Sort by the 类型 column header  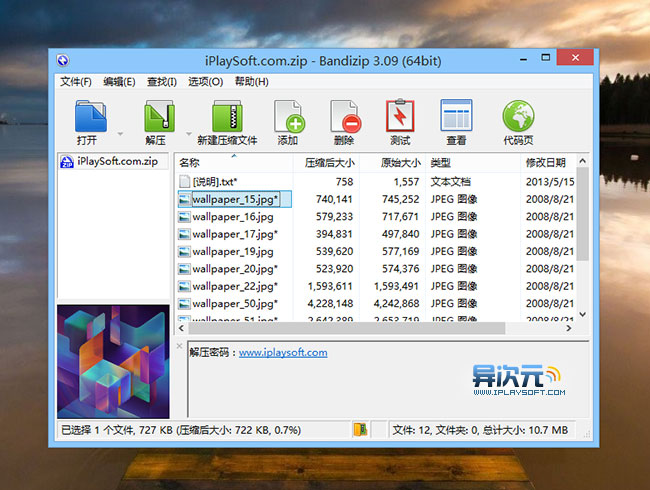click(473, 163)
